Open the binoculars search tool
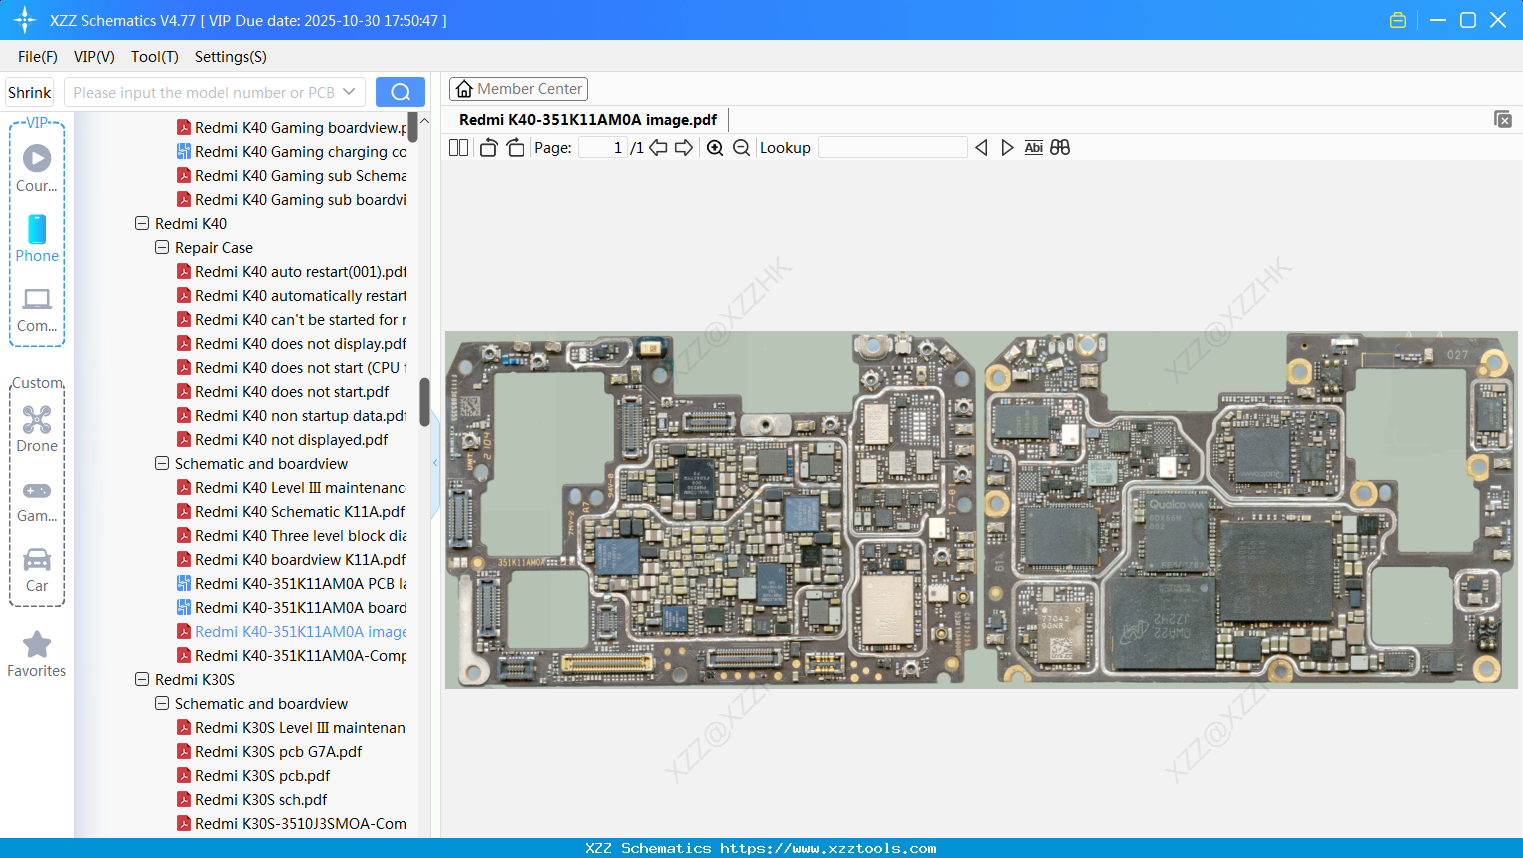The height and width of the screenshot is (858, 1523). [1060, 147]
